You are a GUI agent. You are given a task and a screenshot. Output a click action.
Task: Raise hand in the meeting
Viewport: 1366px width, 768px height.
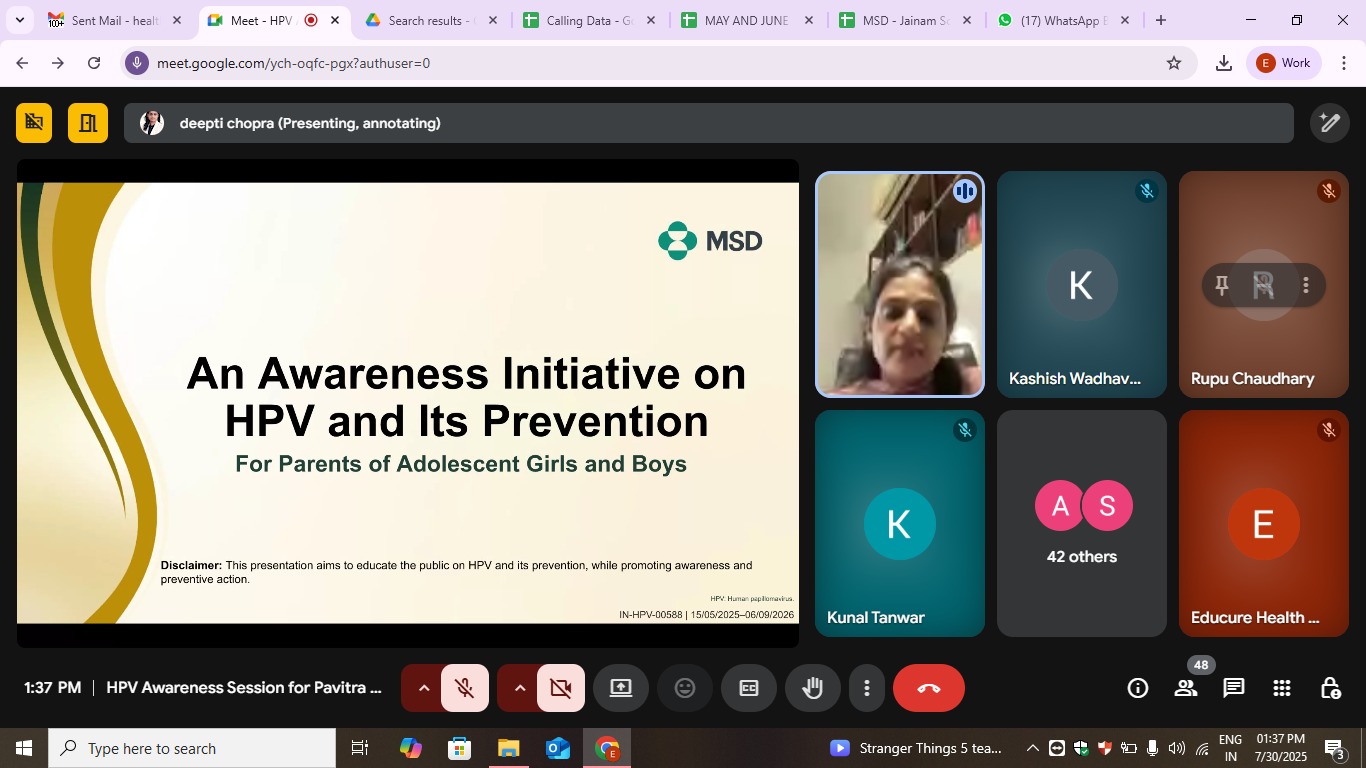pyautogui.click(x=813, y=688)
